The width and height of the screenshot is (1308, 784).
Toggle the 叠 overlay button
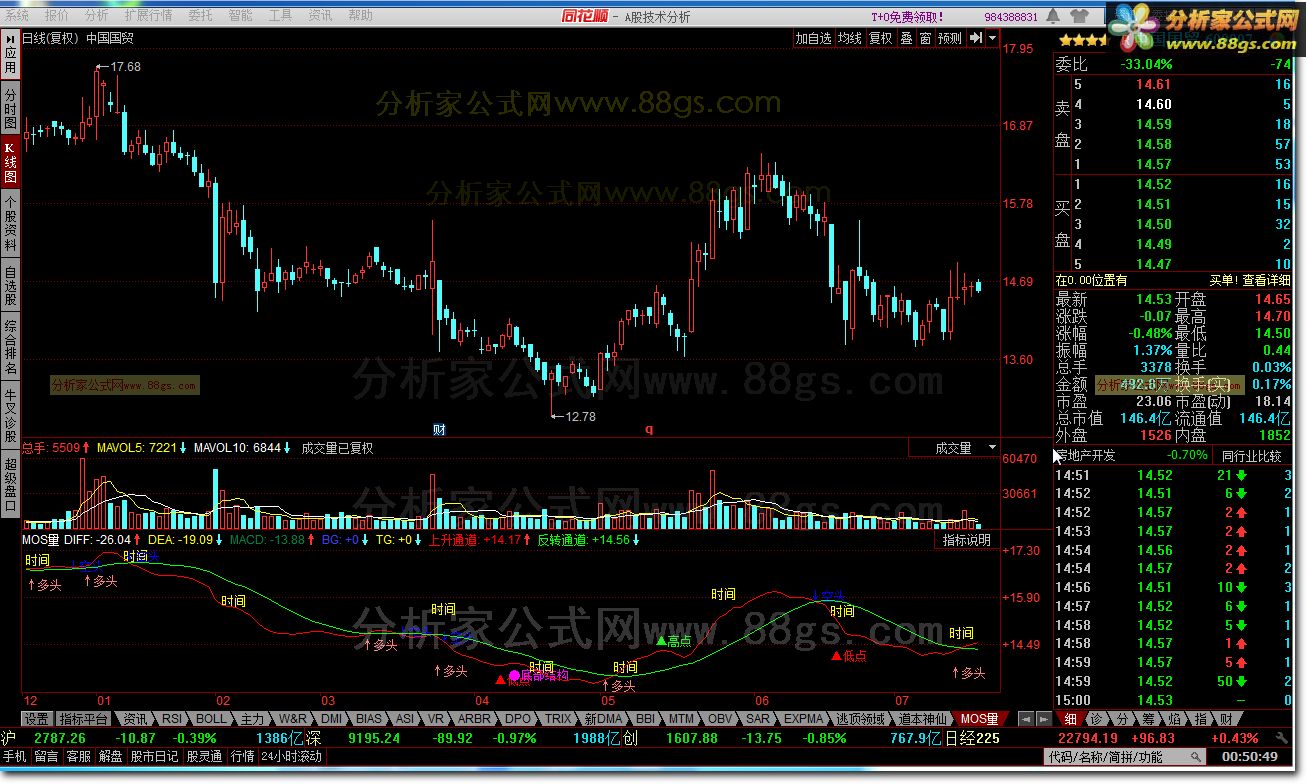pyautogui.click(x=906, y=38)
